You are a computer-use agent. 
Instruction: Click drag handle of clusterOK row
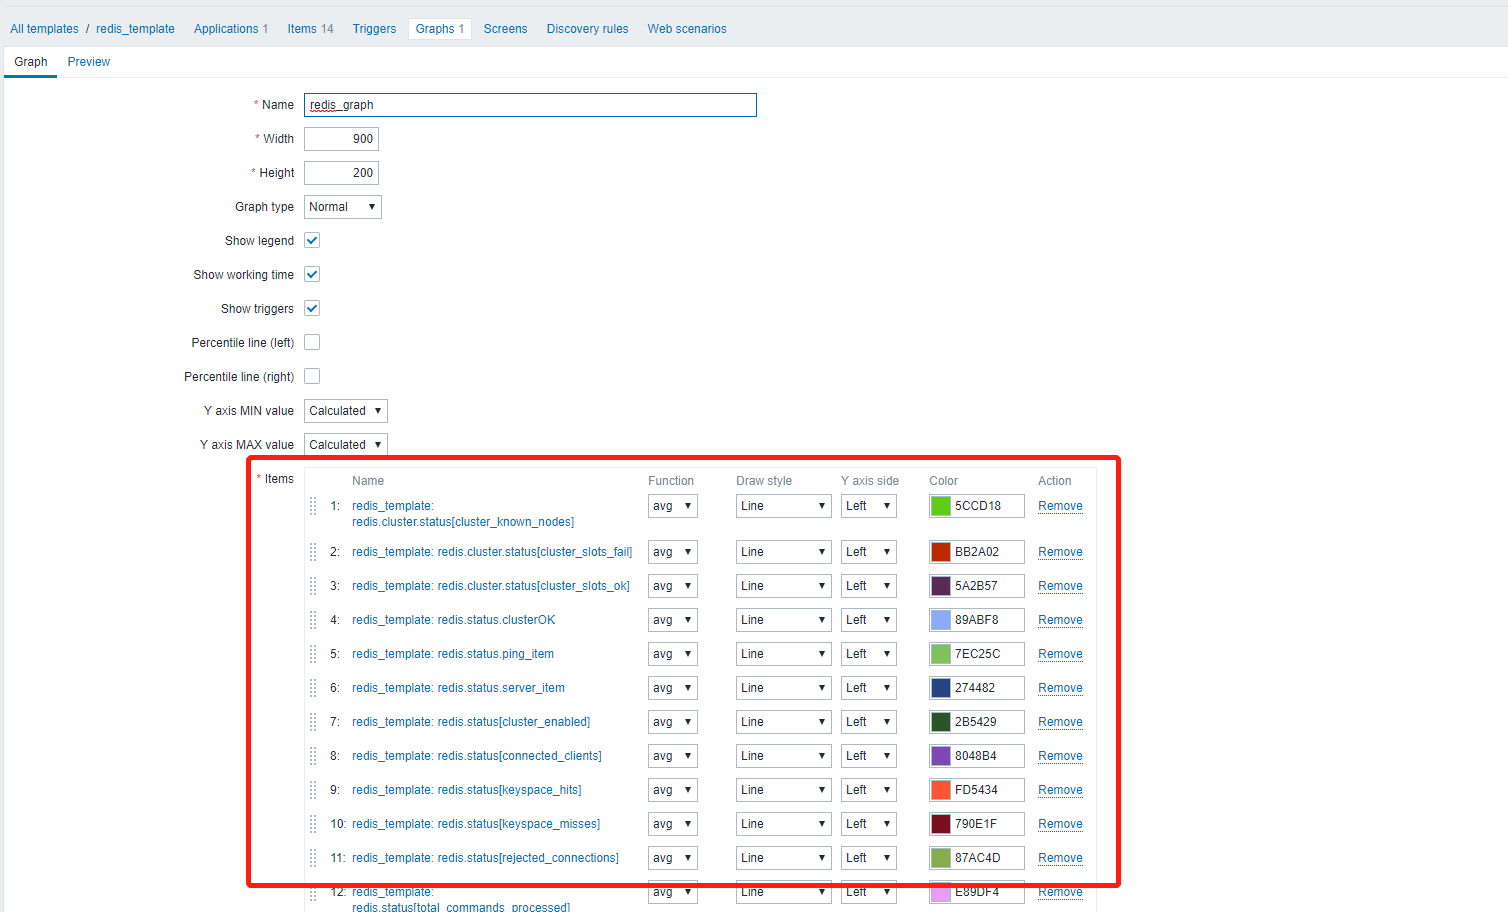[313, 620]
